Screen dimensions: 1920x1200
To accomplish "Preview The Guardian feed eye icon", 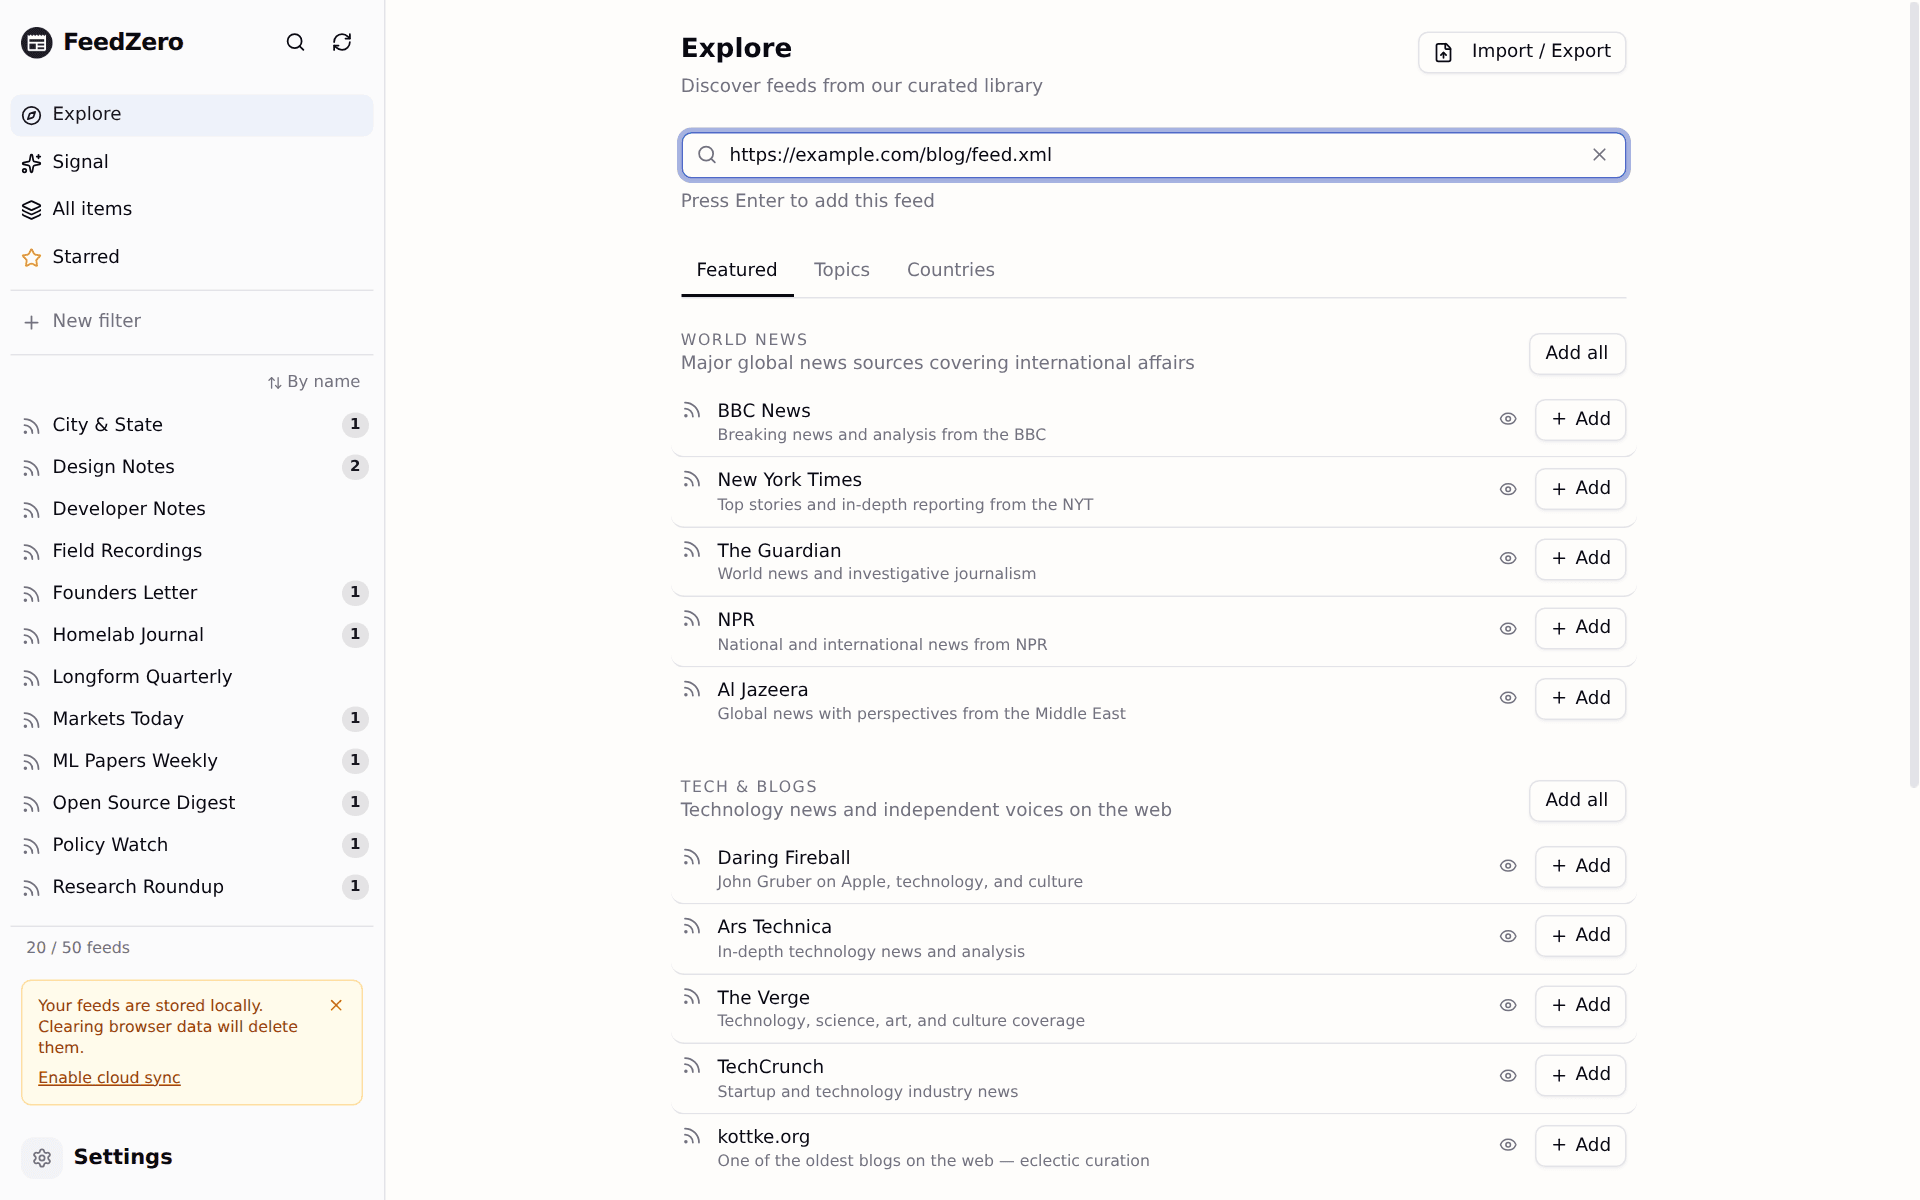I will coord(1508,558).
